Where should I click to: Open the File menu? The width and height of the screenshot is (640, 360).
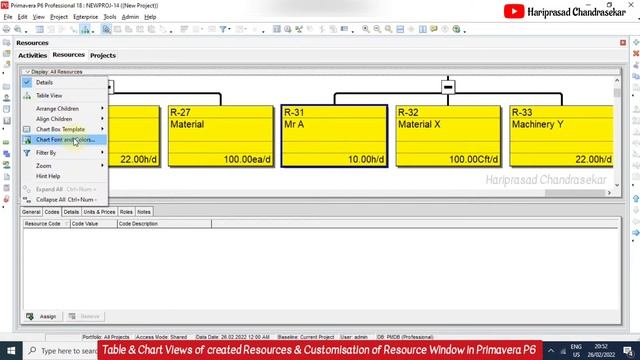pyautogui.click(x=8, y=17)
